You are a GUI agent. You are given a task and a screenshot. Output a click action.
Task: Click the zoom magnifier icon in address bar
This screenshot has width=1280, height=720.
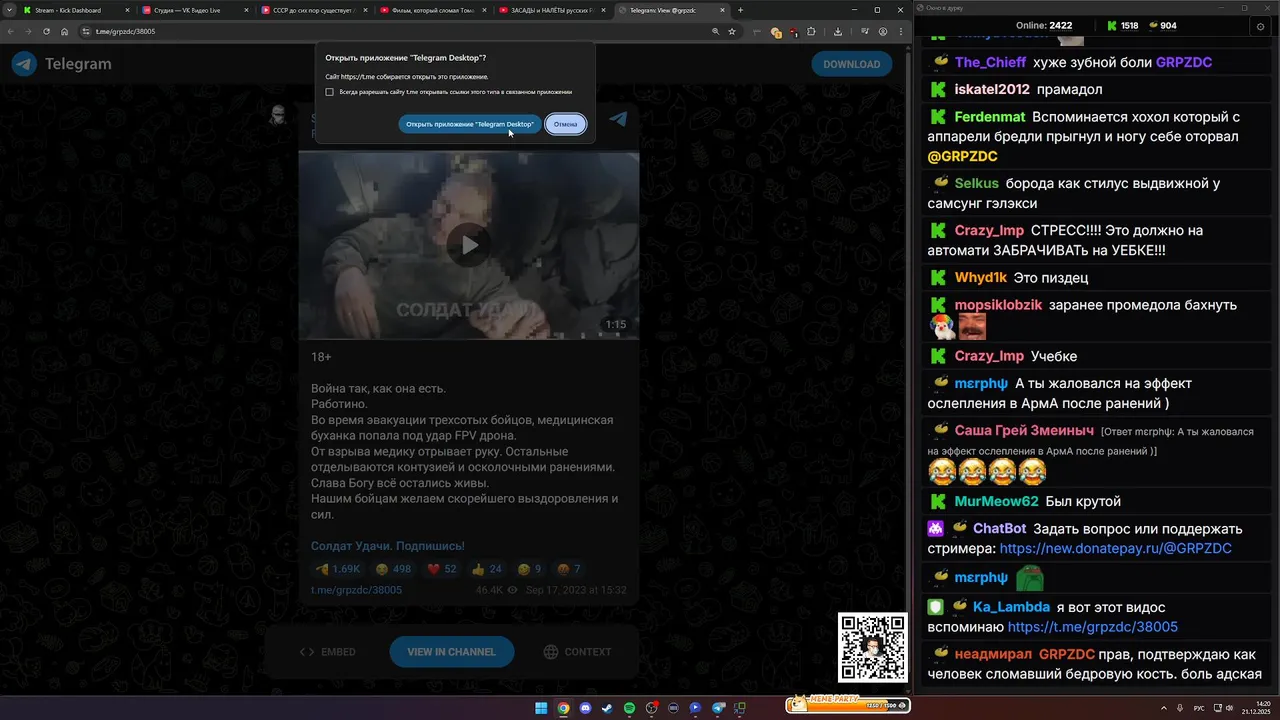coord(715,31)
